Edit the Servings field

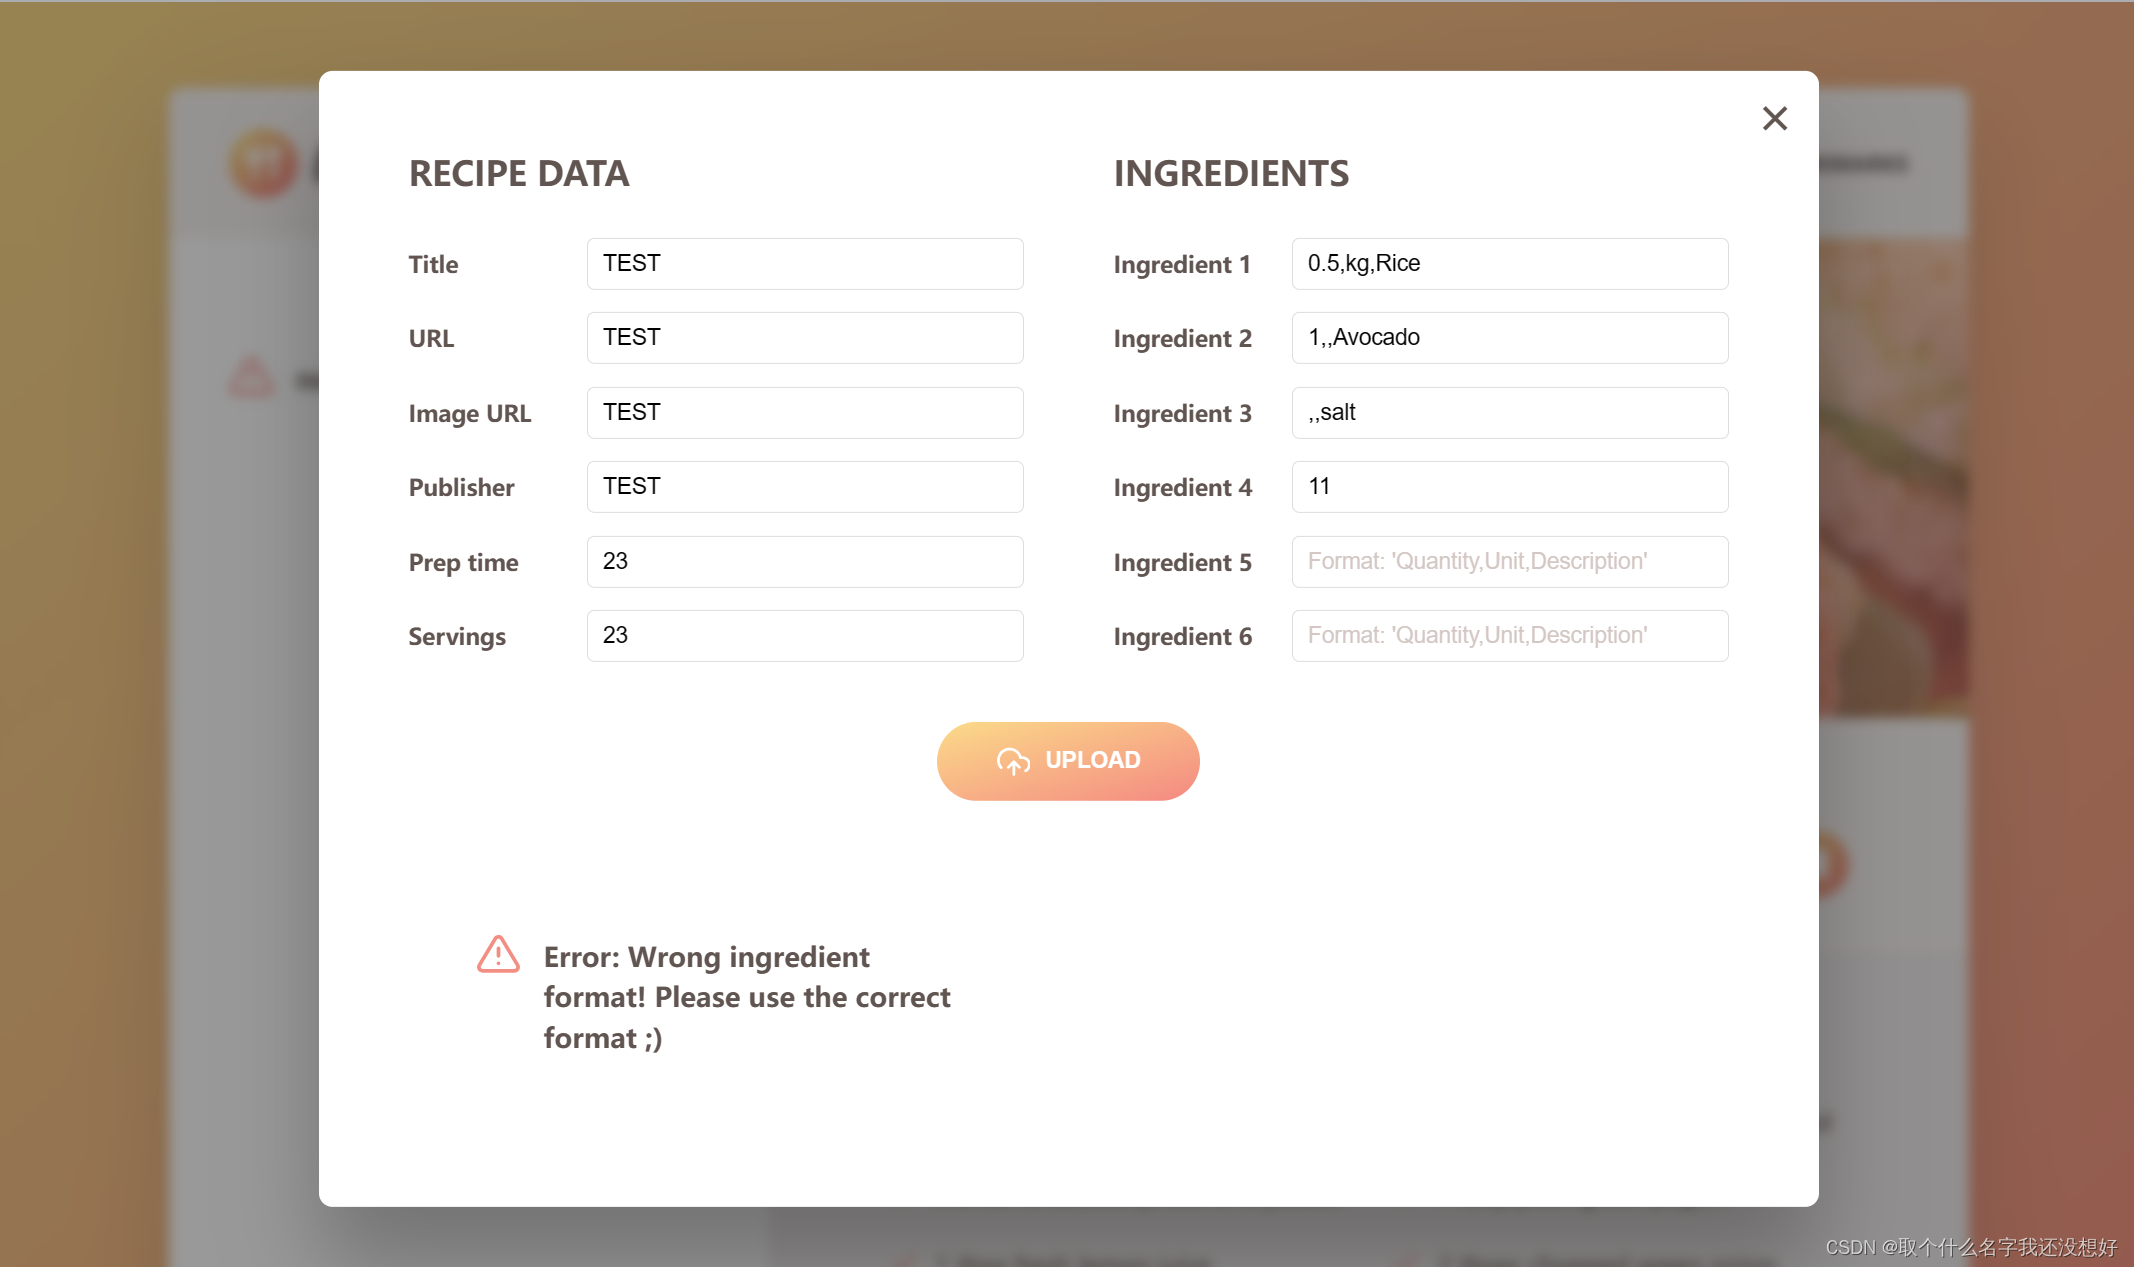805,636
